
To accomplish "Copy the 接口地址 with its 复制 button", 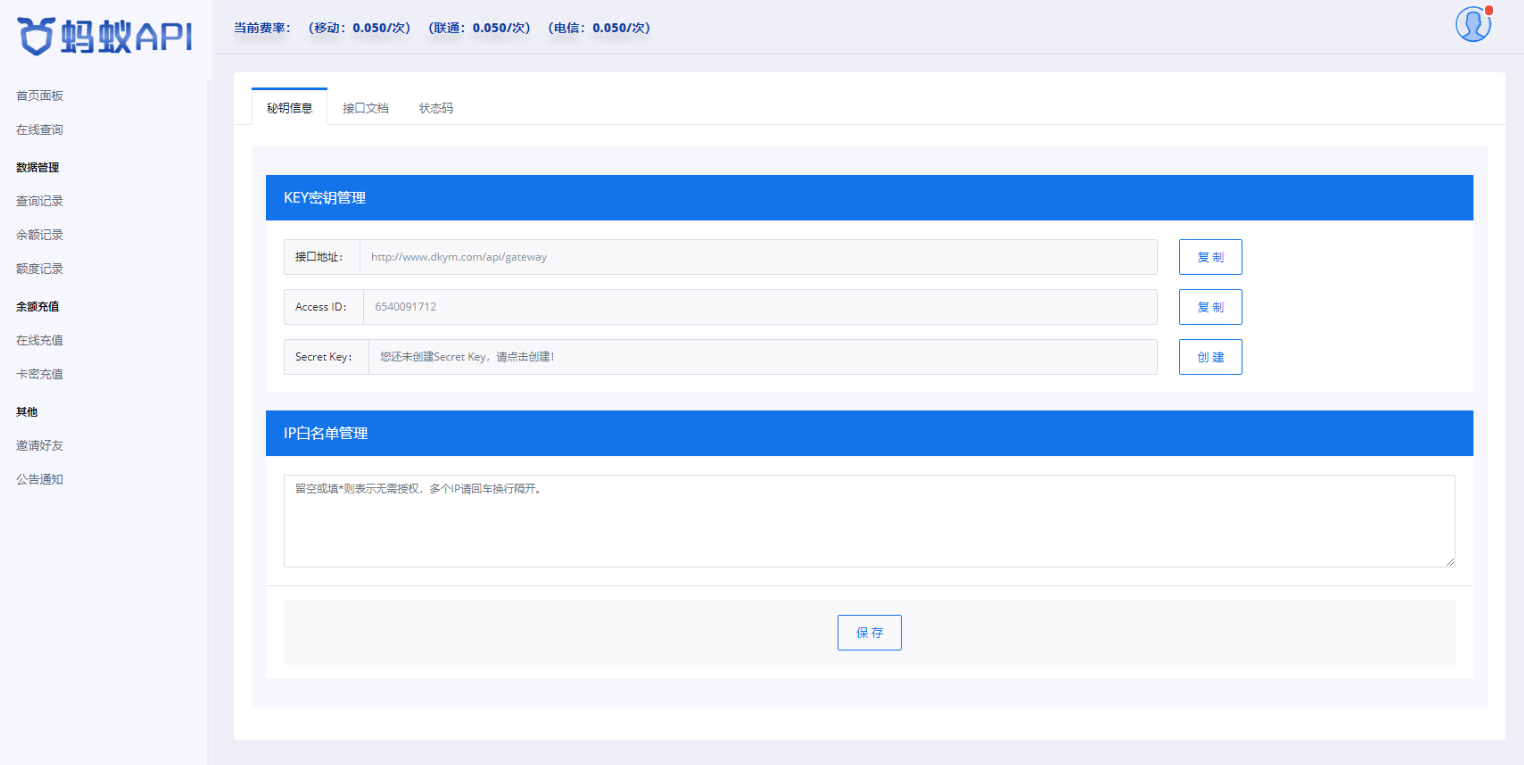I will point(1210,257).
